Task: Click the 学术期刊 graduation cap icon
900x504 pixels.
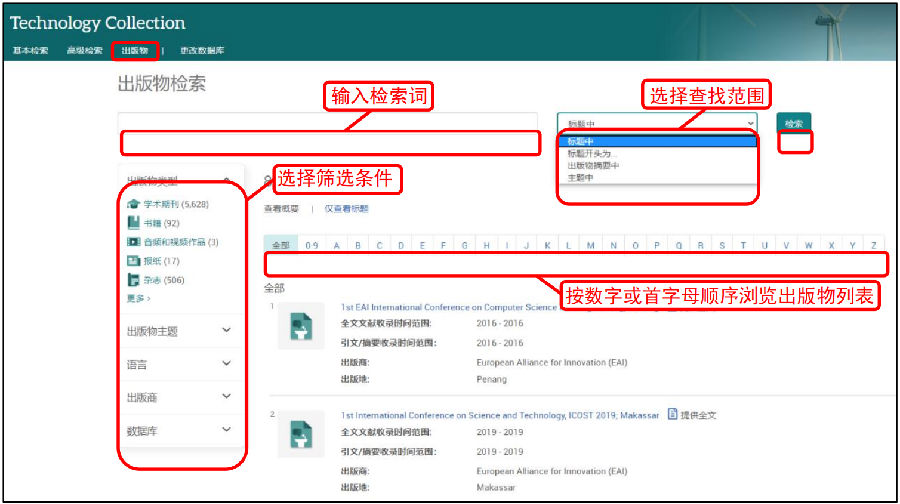Action: coord(133,204)
